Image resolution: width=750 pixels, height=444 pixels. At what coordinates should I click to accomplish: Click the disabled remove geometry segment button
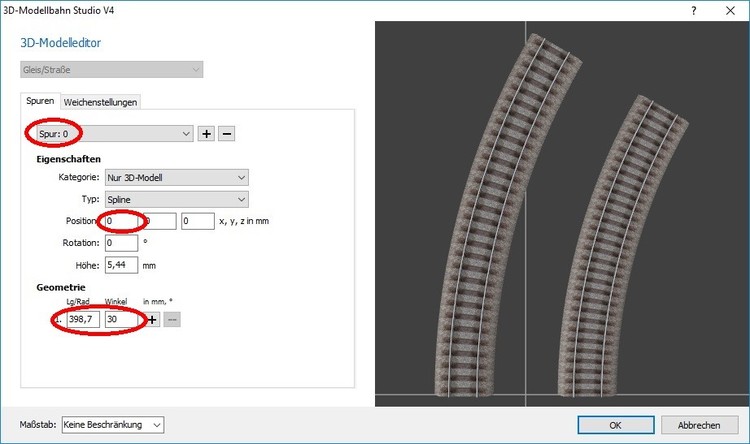(172, 320)
